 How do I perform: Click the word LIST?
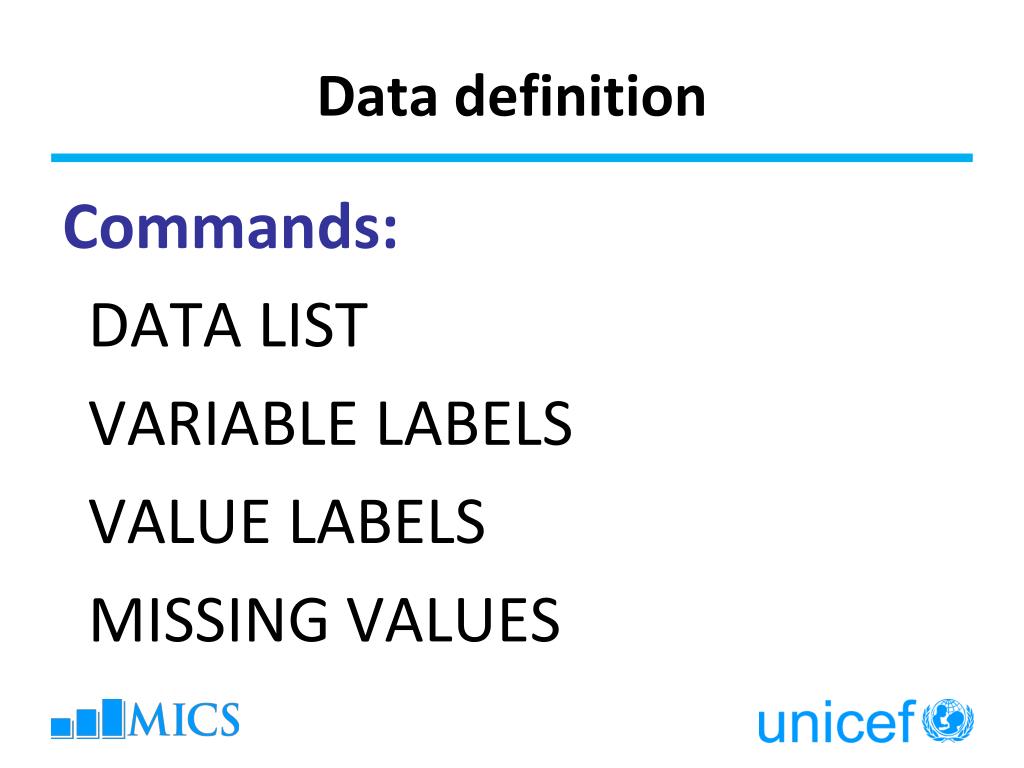coord(313,325)
